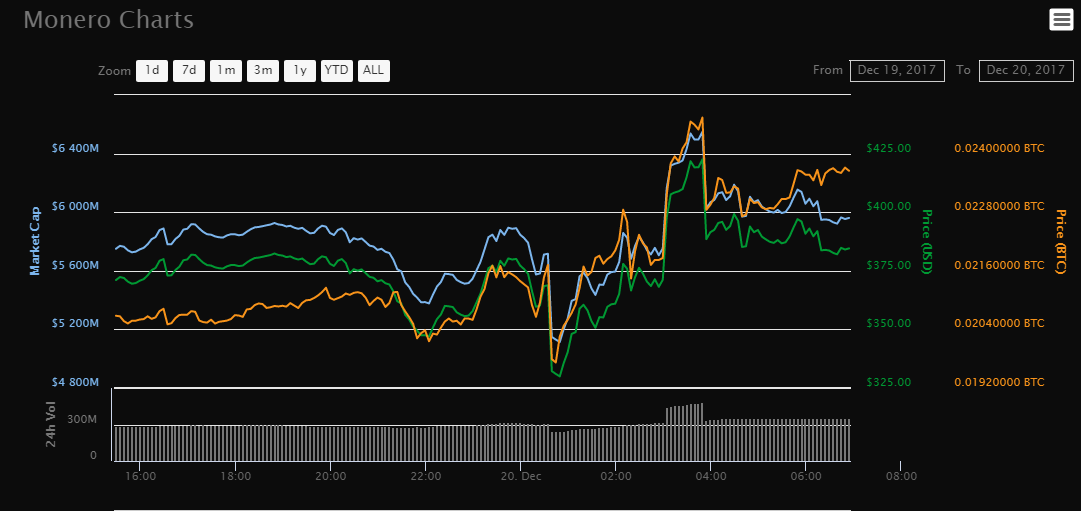The image size is (1081, 511).
Task: Click the Monero Charts heading
Action: [109, 20]
